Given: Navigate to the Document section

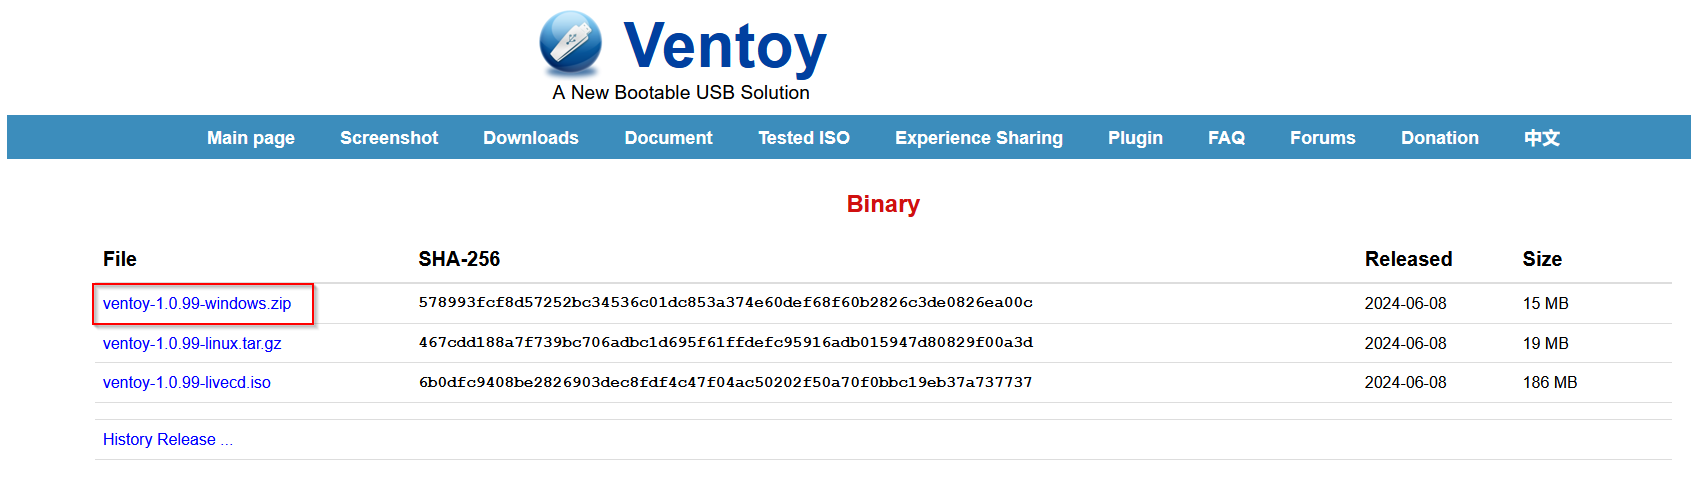Looking at the screenshot, I should coord(668,138).
